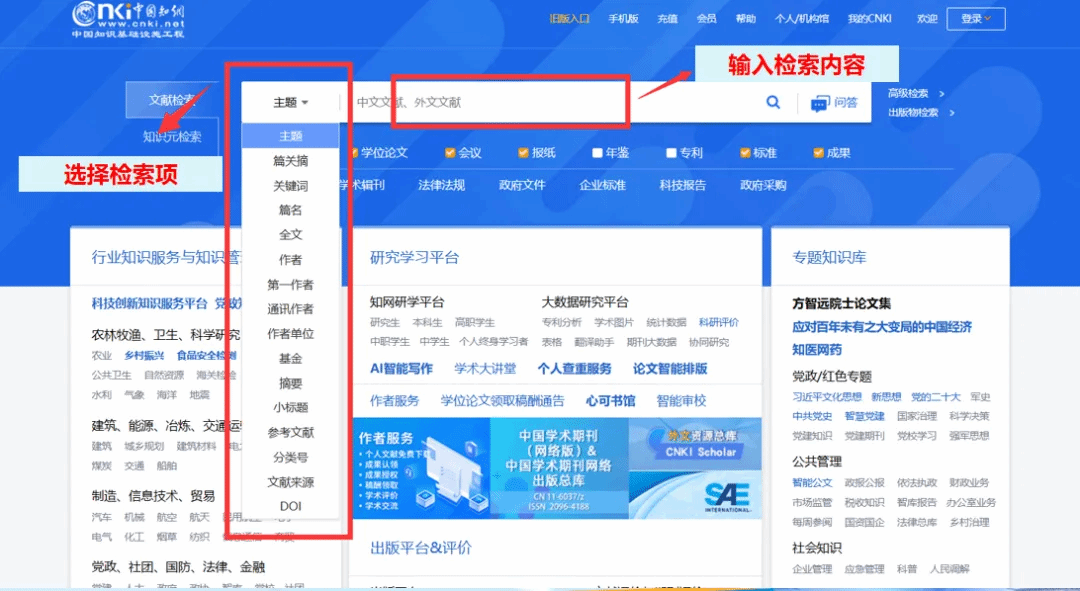1080x591 pixels.
Task: Select 第一作者 option
Action: pyautogui.click(x=291, y=284)
